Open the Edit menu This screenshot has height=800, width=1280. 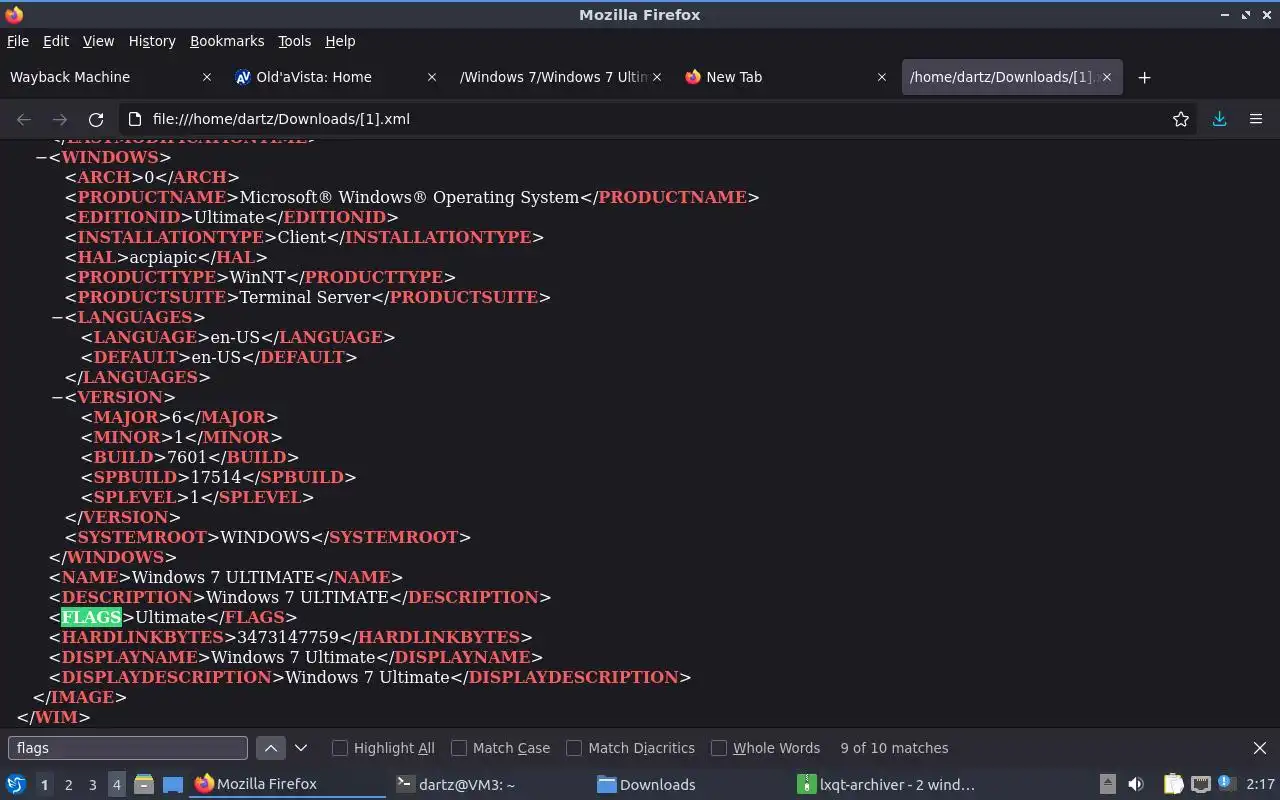coord(56,41)
